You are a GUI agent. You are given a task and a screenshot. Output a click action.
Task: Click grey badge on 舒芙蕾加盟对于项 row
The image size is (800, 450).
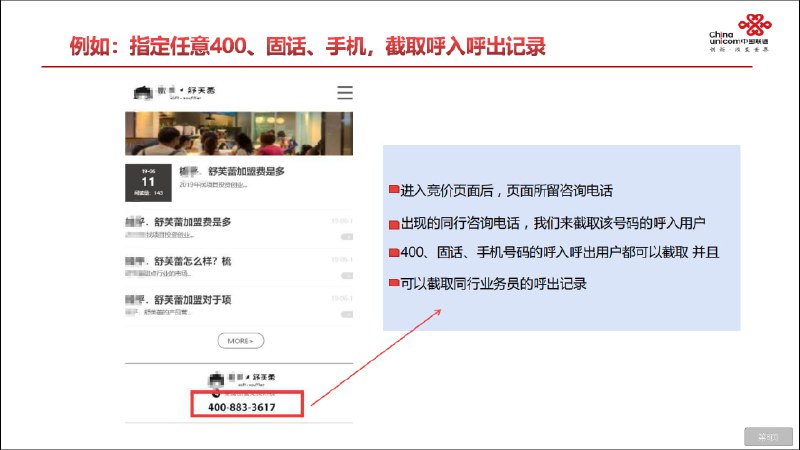(347, 313)
